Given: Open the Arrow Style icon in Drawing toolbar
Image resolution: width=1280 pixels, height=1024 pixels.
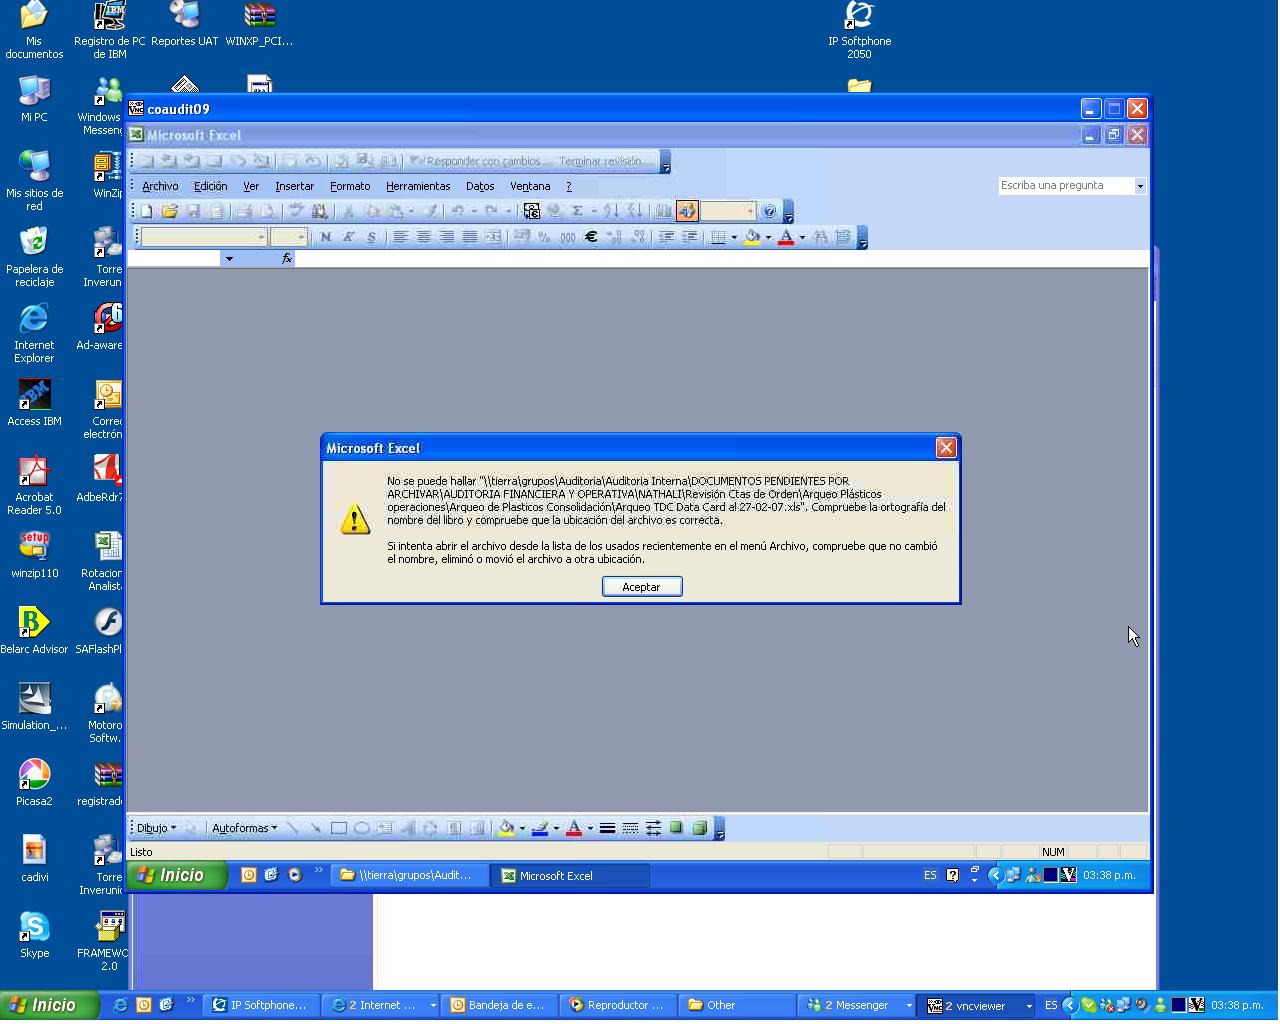Looking at the screenshot, I should coord(653,828).
